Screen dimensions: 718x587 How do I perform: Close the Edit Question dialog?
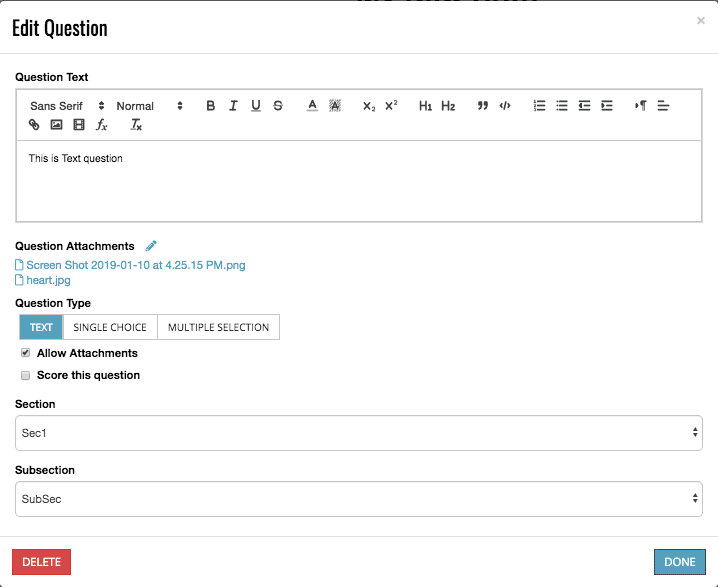701,21
